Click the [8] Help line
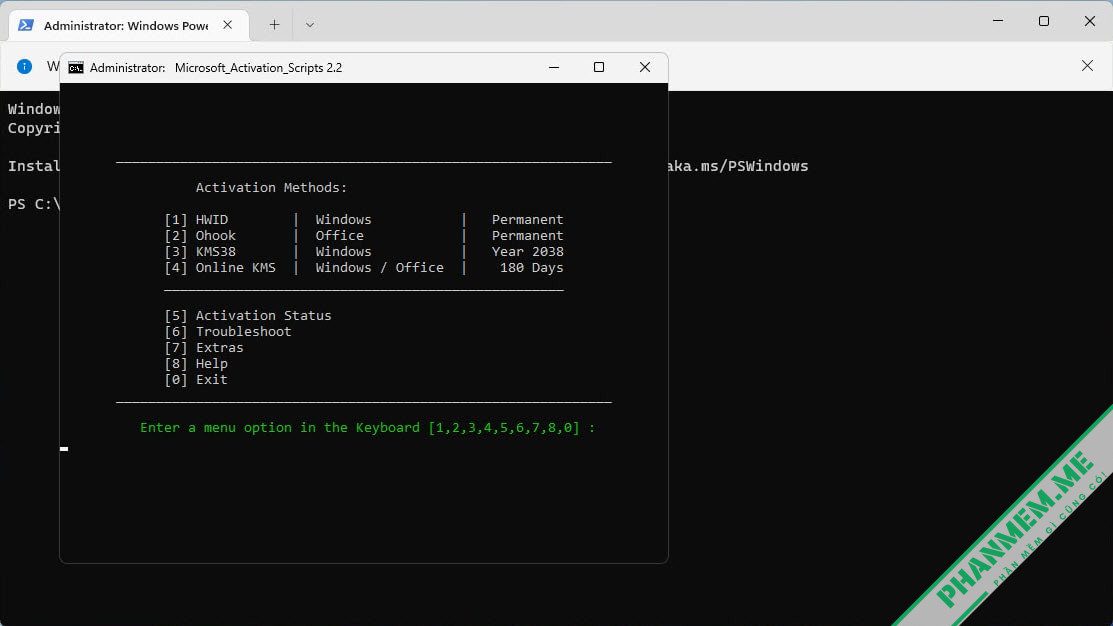The image size is (1113, 626). coord(196,363)
